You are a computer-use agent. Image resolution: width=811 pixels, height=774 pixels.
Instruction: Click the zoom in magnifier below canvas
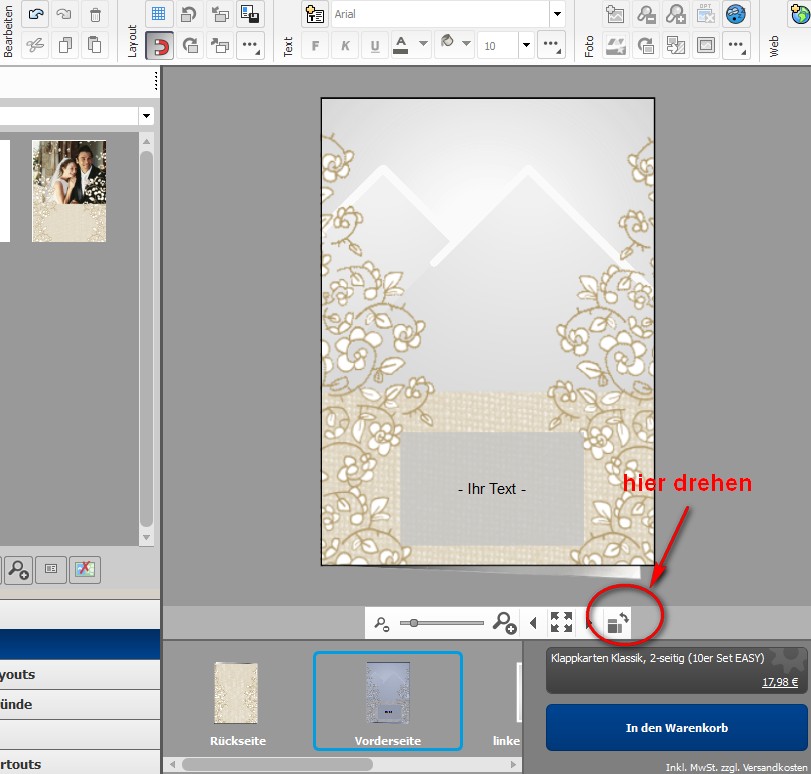coord(504,623)
